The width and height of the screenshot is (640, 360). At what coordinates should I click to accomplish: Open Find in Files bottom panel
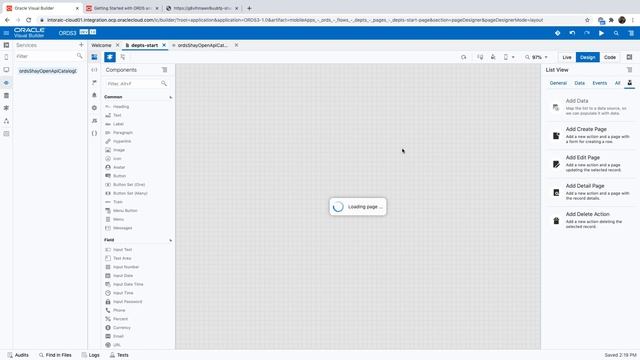55,355
